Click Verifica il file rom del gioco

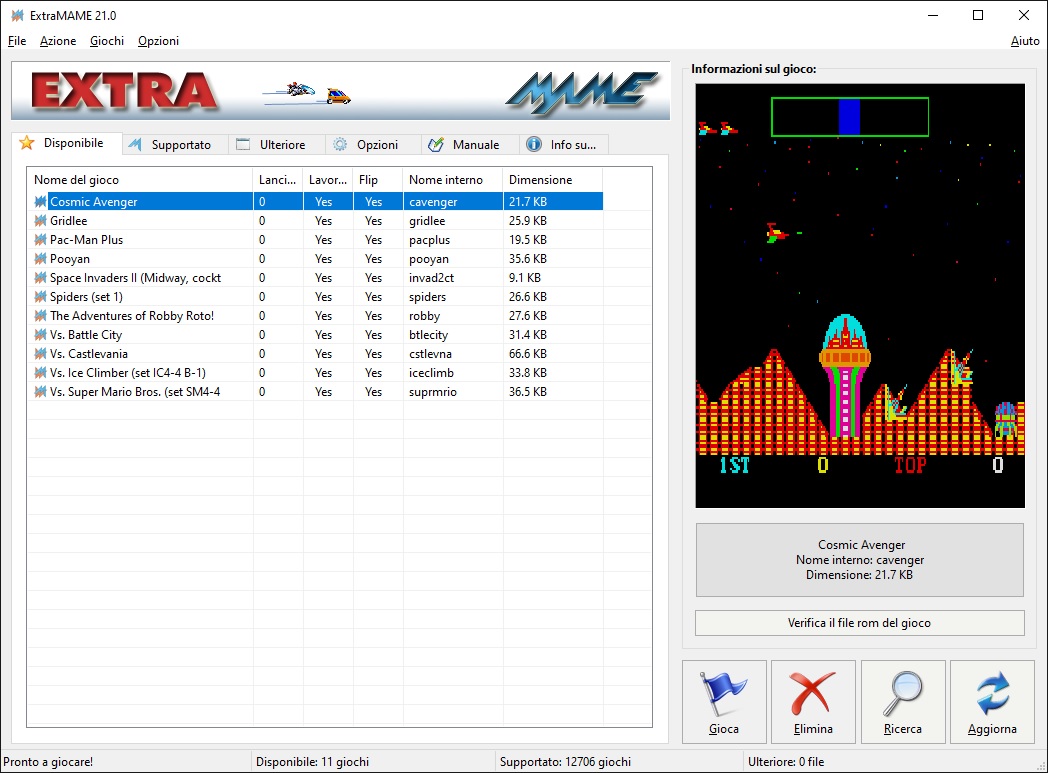860,623
